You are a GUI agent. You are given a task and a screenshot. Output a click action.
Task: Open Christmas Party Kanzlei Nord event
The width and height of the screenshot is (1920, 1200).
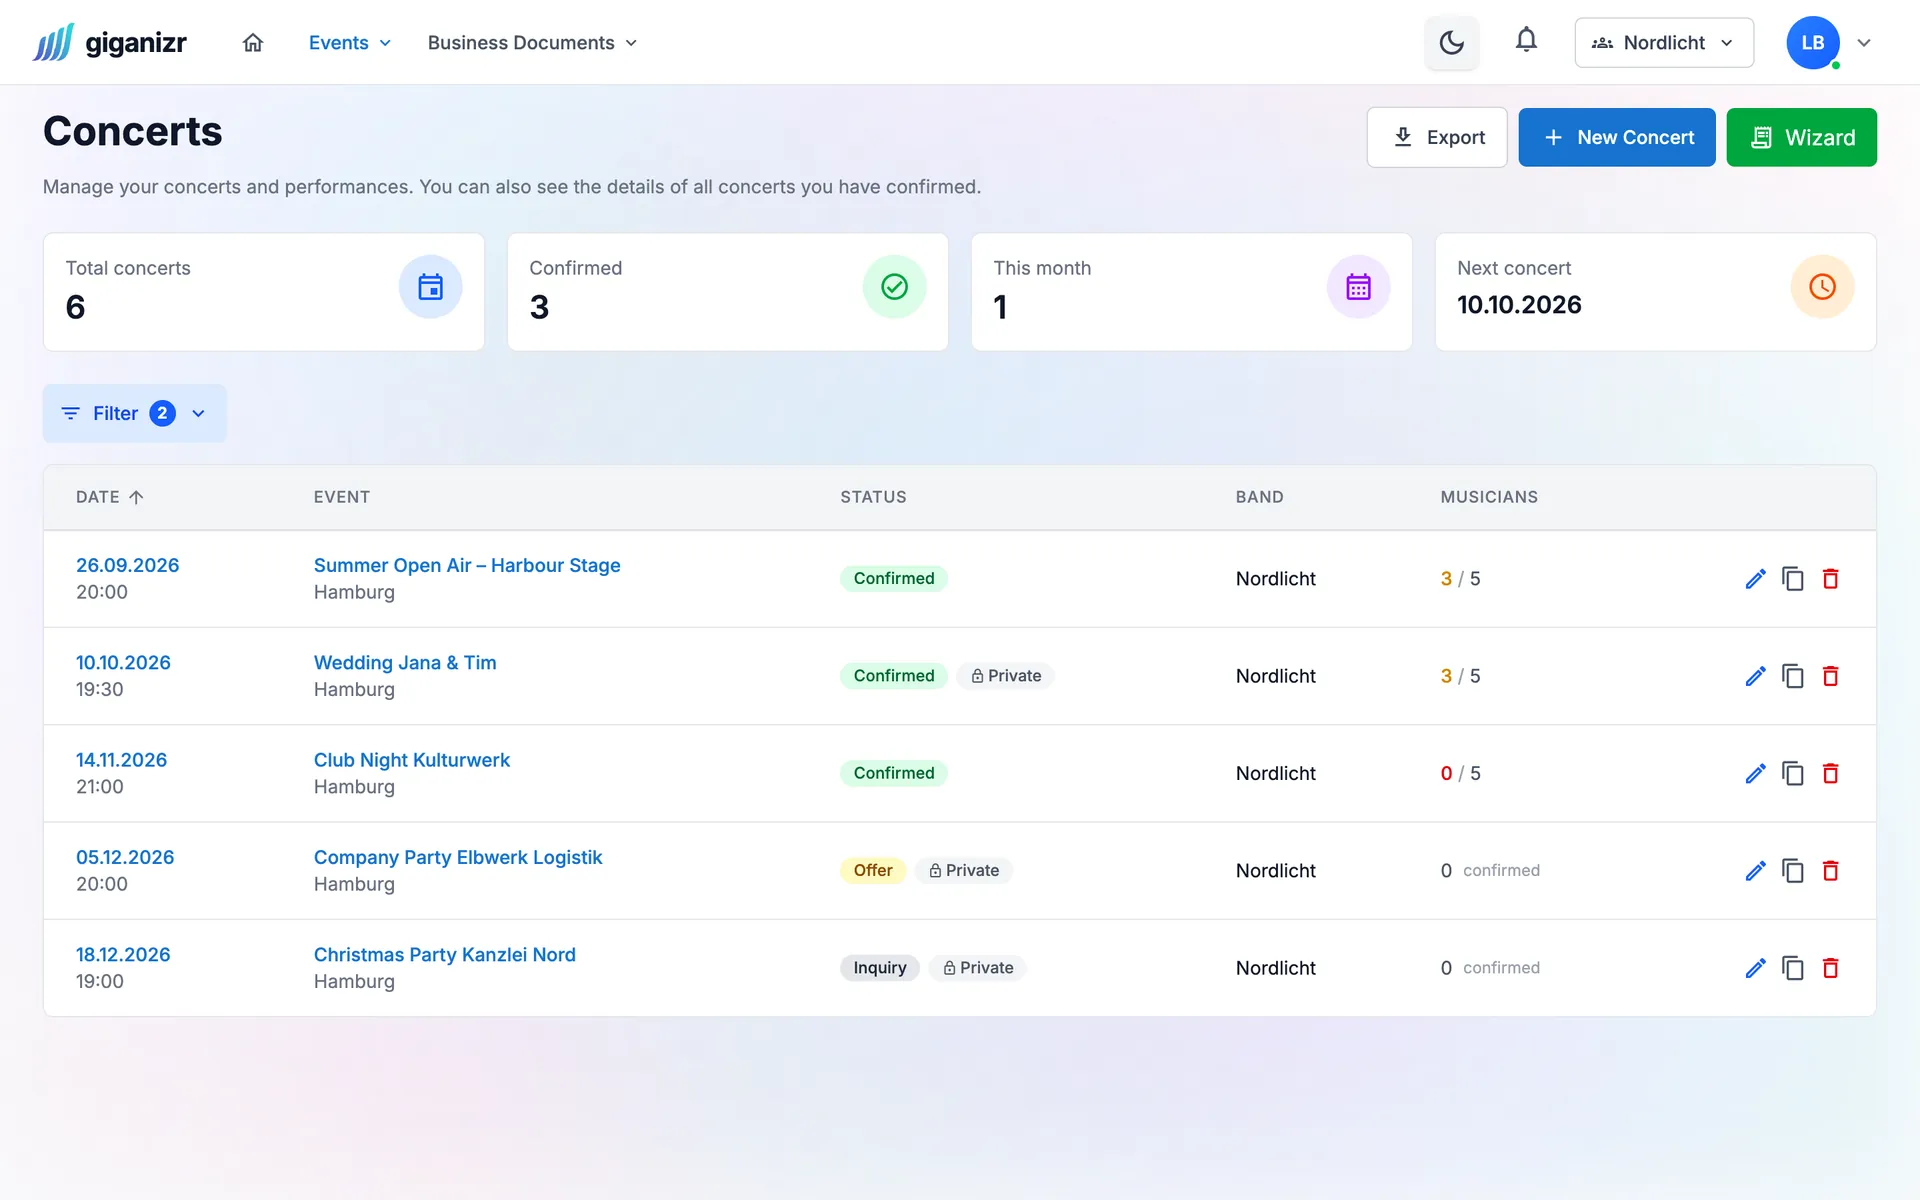(445, 954)
